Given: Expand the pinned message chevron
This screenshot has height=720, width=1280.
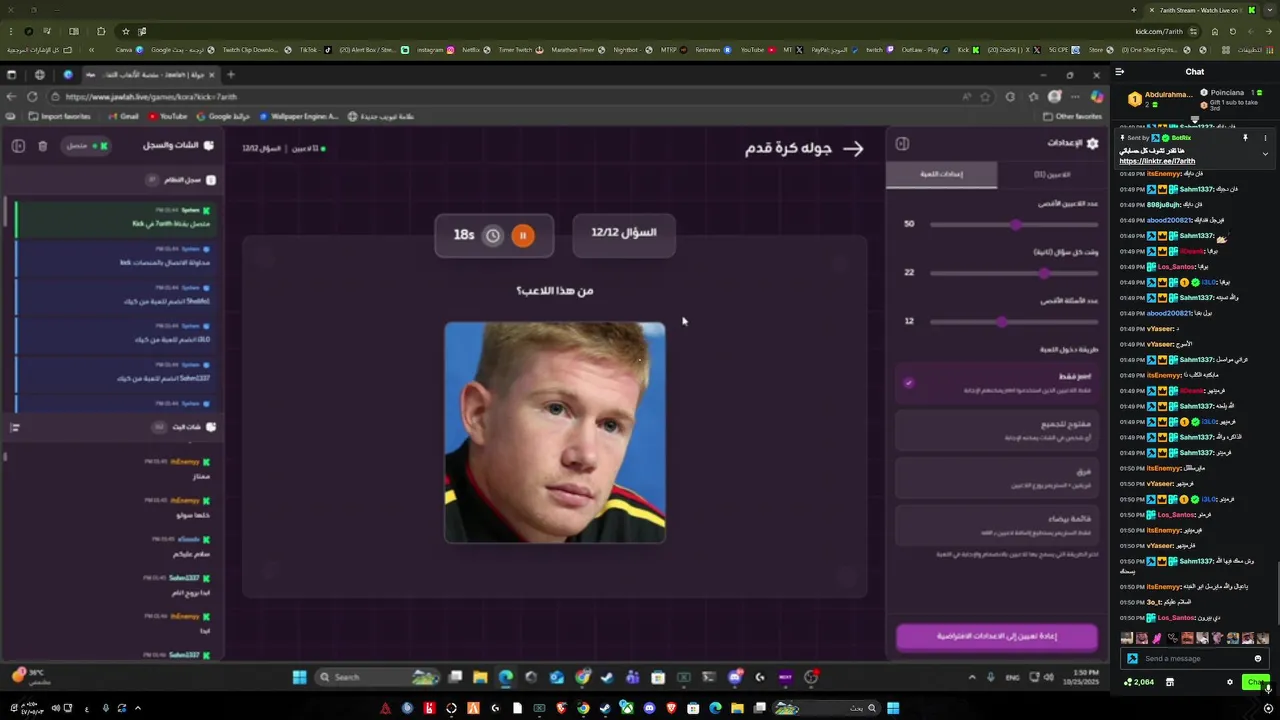Looking at the screenshot, I should (x=1265, y=154).
